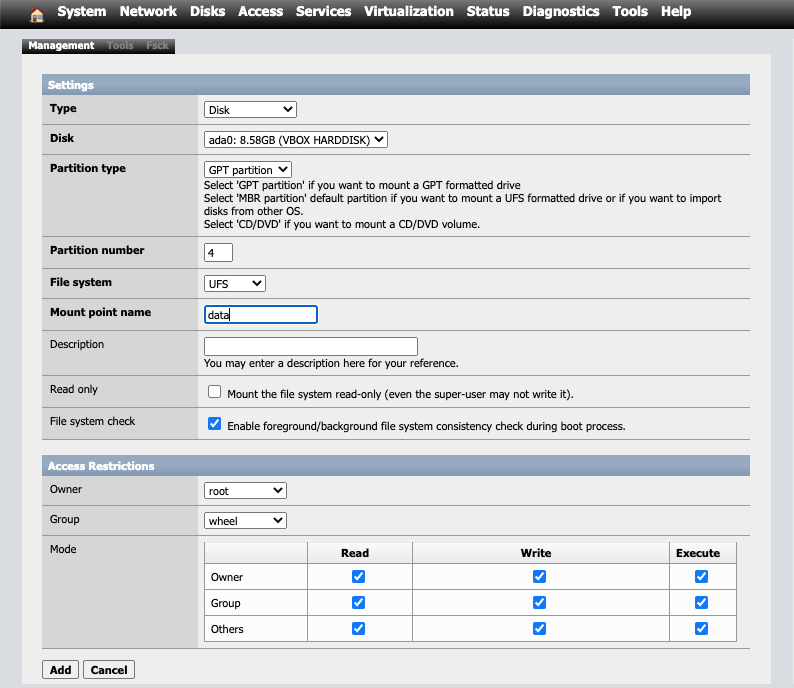Uncheck Others Read permission
Viewport: 794px width, 688px height.
pyautogui.click(x=359, y=628)
